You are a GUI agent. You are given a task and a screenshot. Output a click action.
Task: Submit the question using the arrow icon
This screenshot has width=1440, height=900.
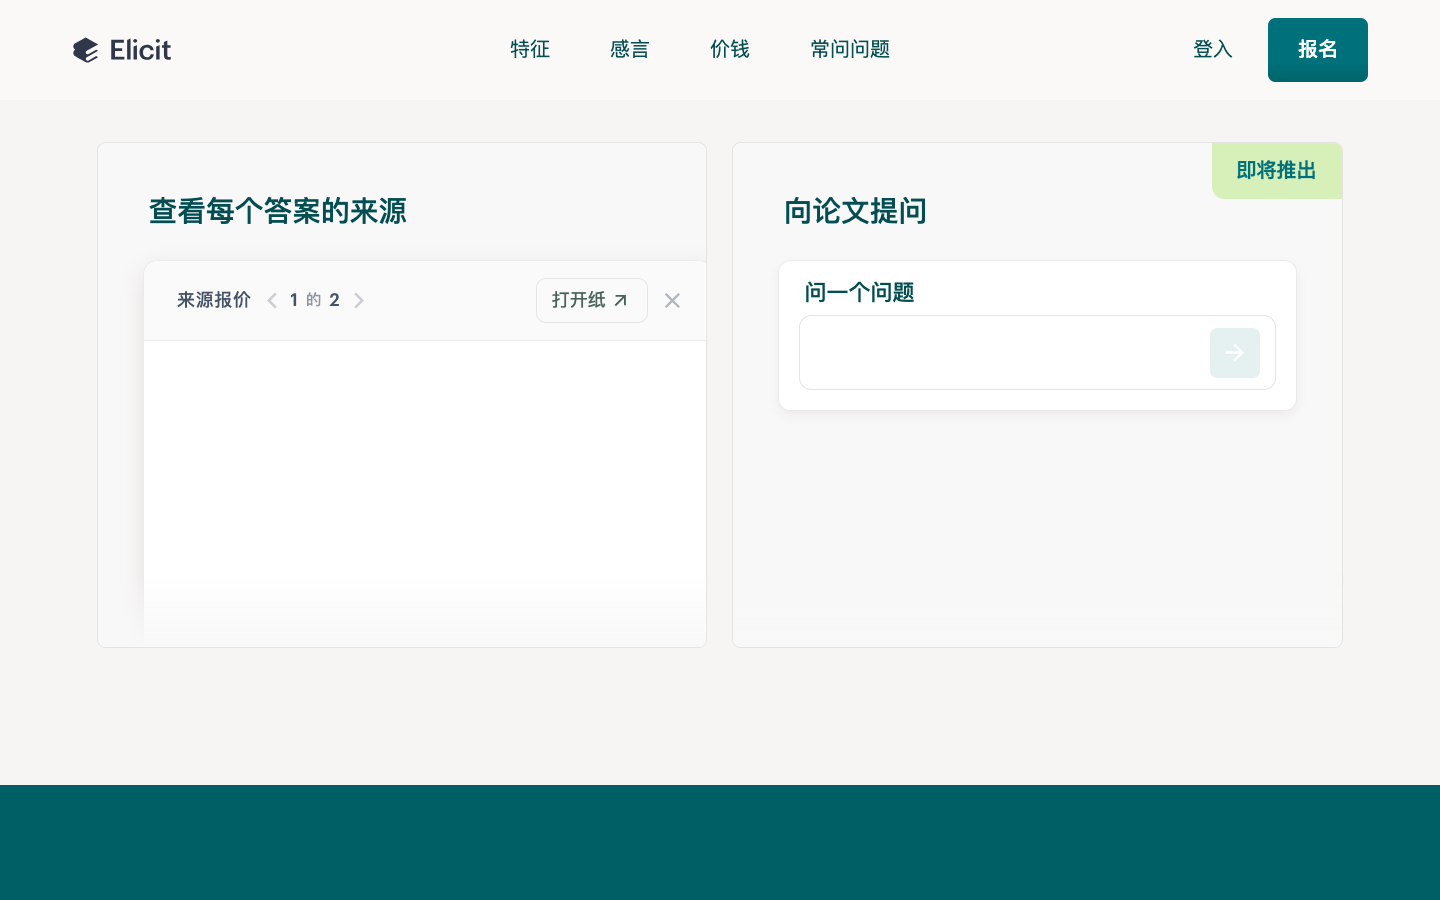[1235, 353]
